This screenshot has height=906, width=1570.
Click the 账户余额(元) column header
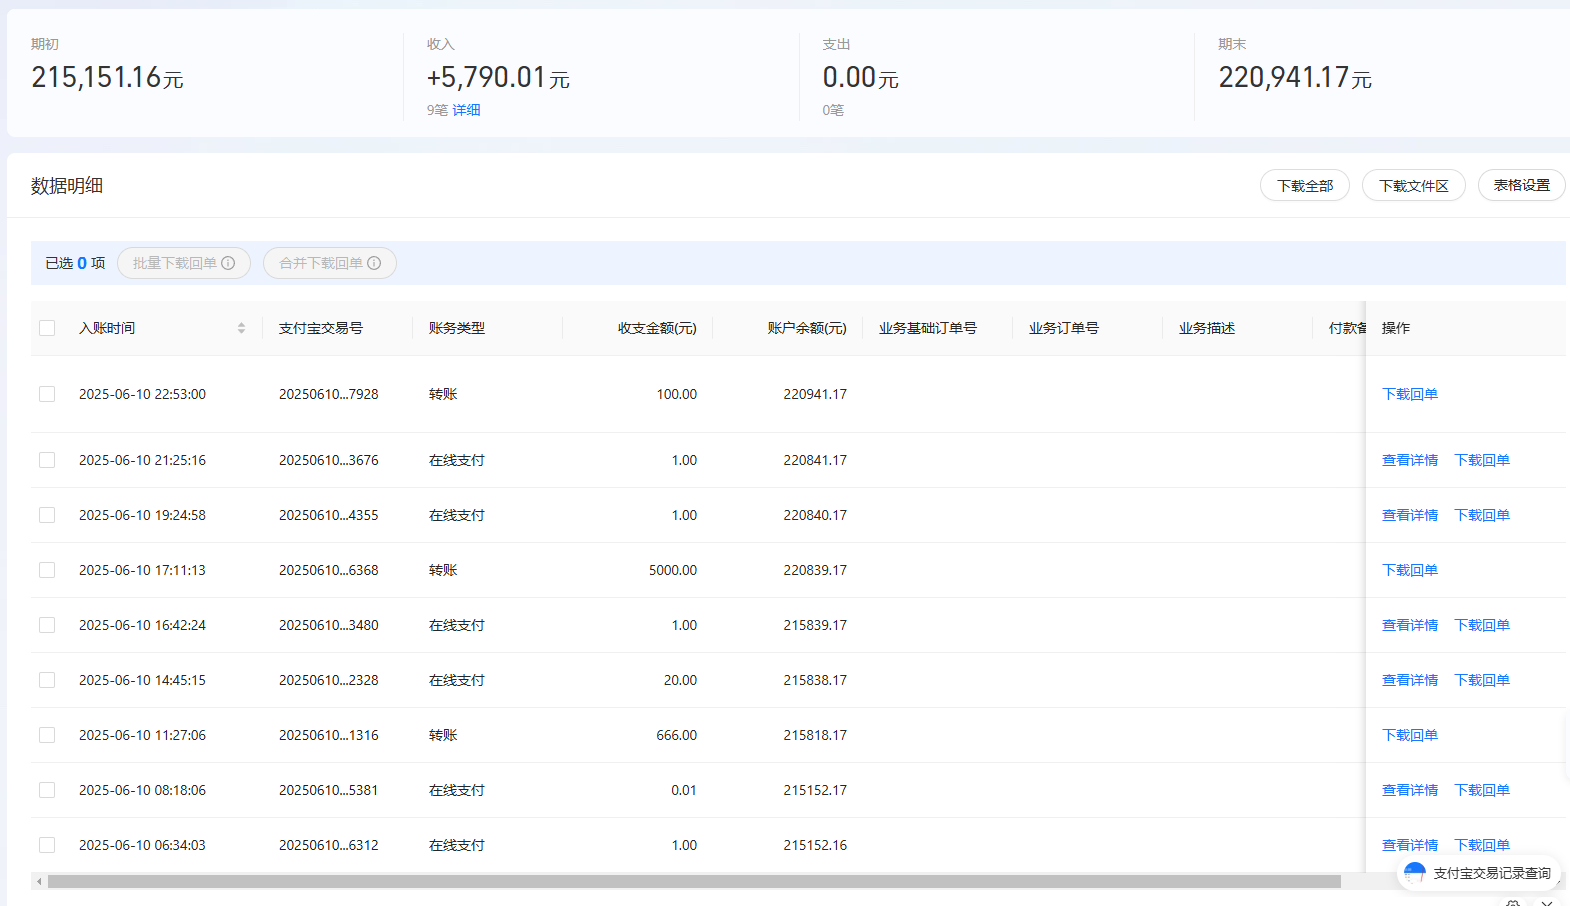coord(807,328)
